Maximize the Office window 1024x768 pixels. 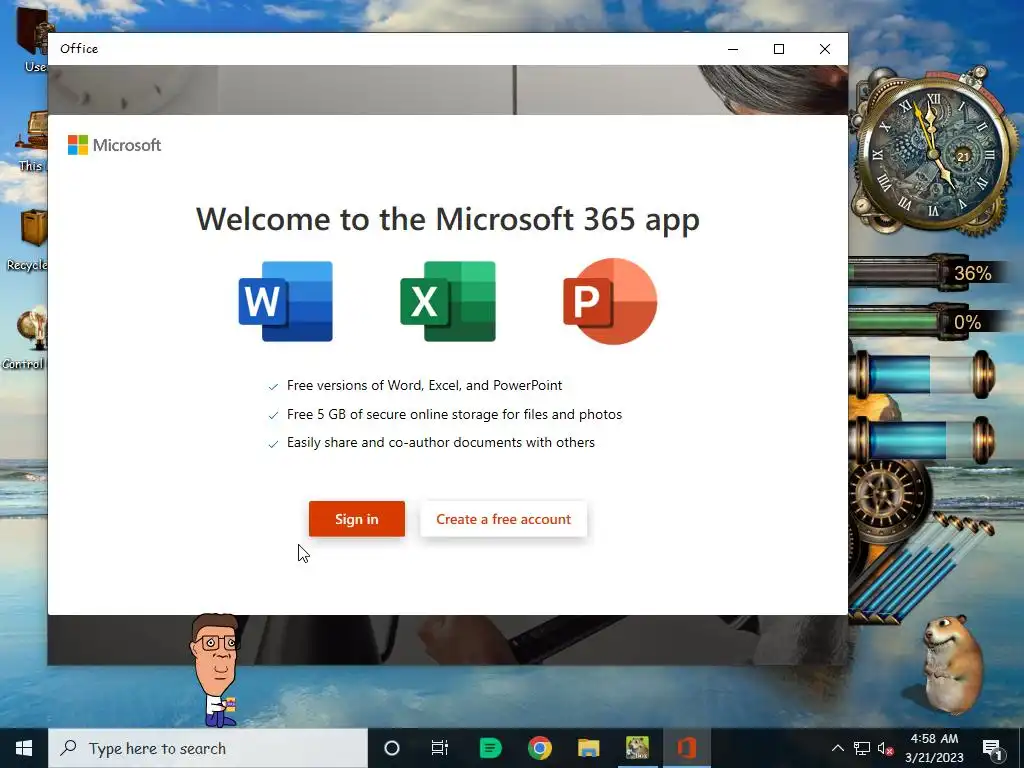[778, 49]
